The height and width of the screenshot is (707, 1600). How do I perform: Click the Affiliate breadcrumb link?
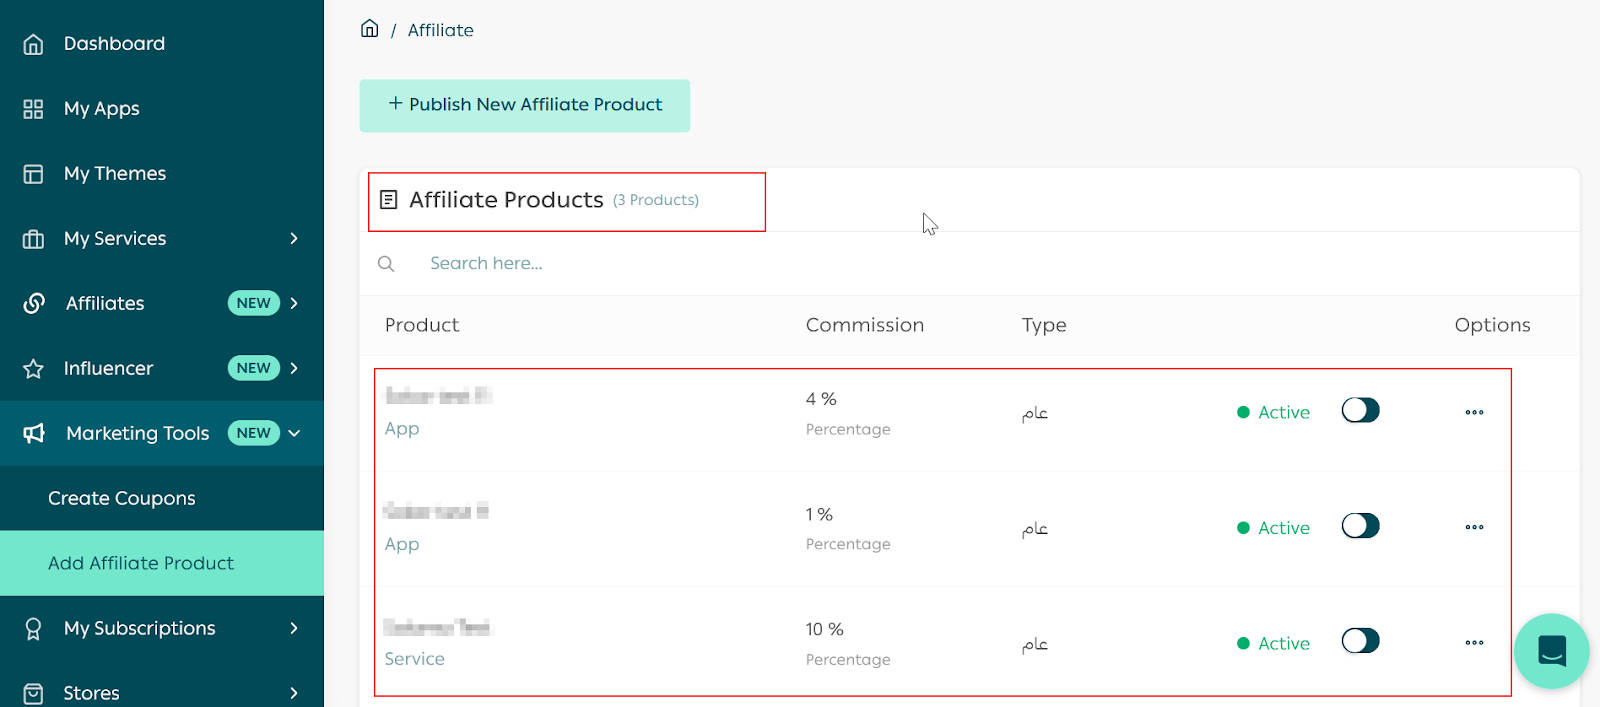440,30
